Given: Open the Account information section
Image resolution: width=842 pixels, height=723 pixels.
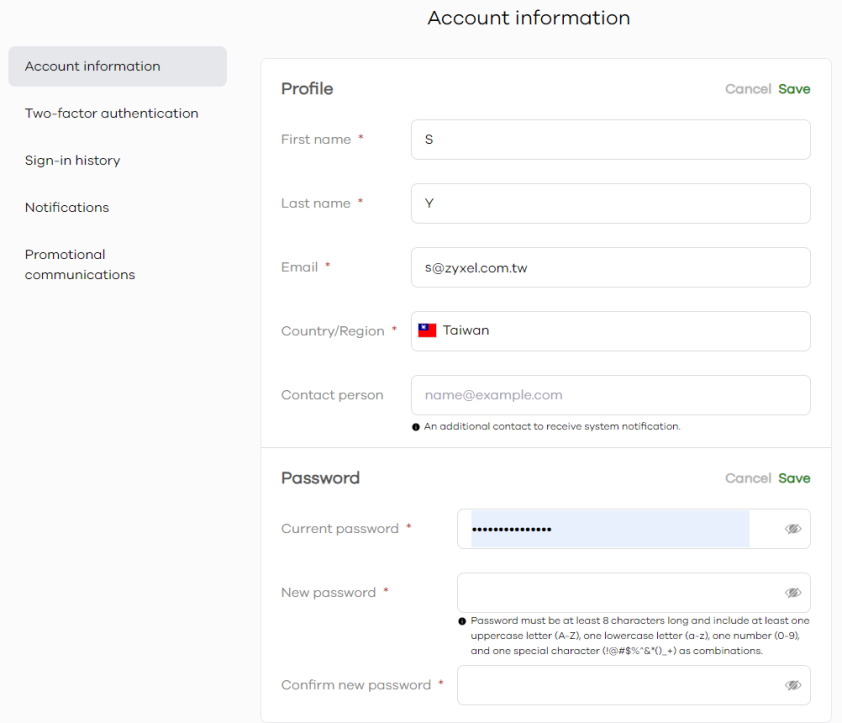Looking at the screenshot, I should coord(117,66).
